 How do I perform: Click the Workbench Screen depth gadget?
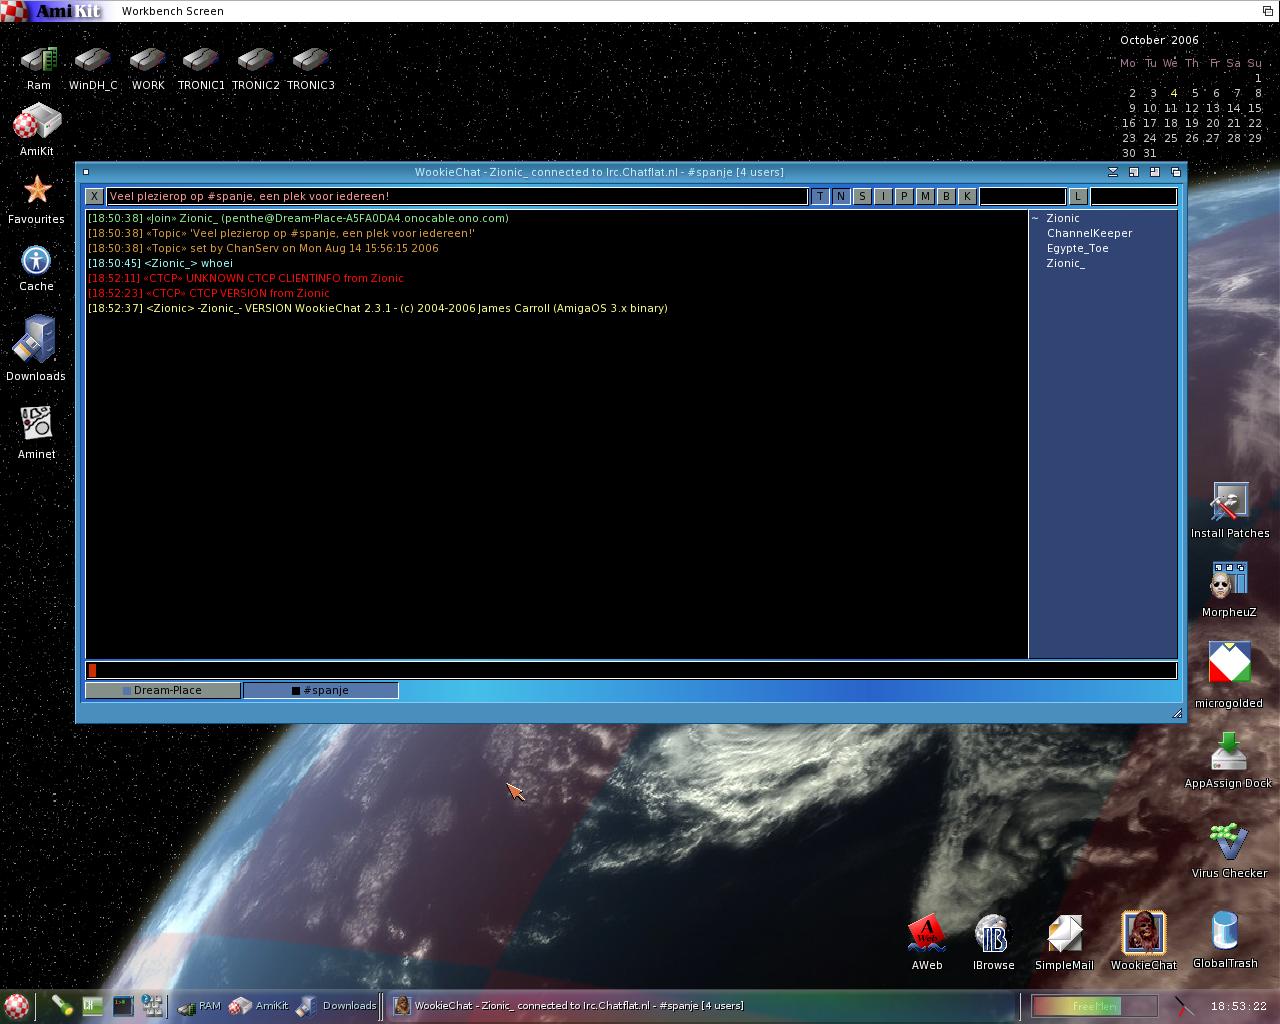(1268, 10)
